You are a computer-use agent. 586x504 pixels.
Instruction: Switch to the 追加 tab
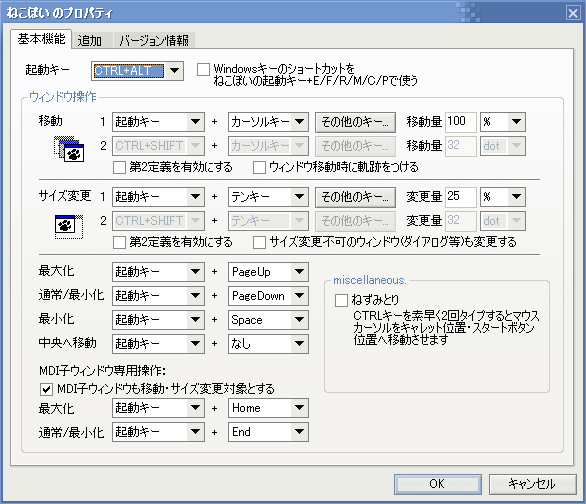pos(90,40)
